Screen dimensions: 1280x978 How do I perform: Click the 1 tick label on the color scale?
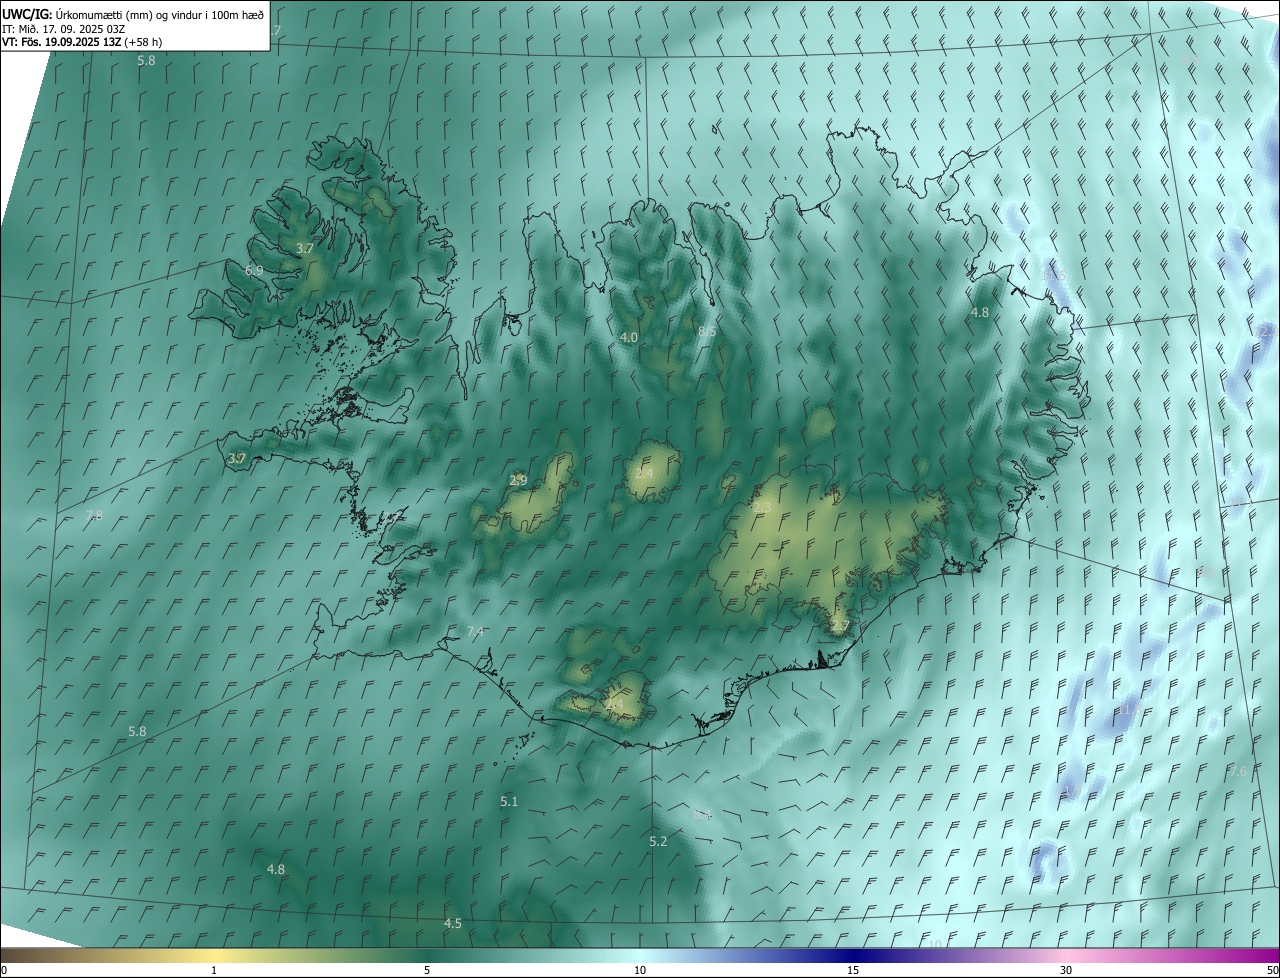[x=214, y=971]
